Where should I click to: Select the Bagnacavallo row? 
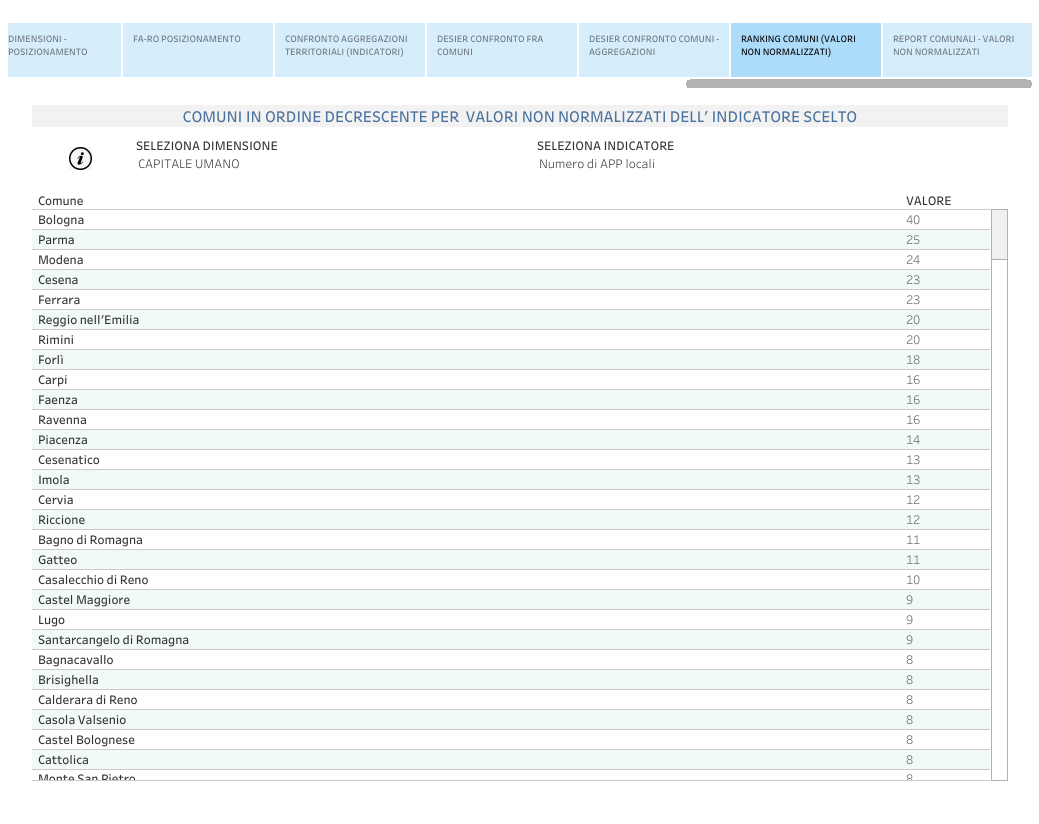click(x=511, y=660)
